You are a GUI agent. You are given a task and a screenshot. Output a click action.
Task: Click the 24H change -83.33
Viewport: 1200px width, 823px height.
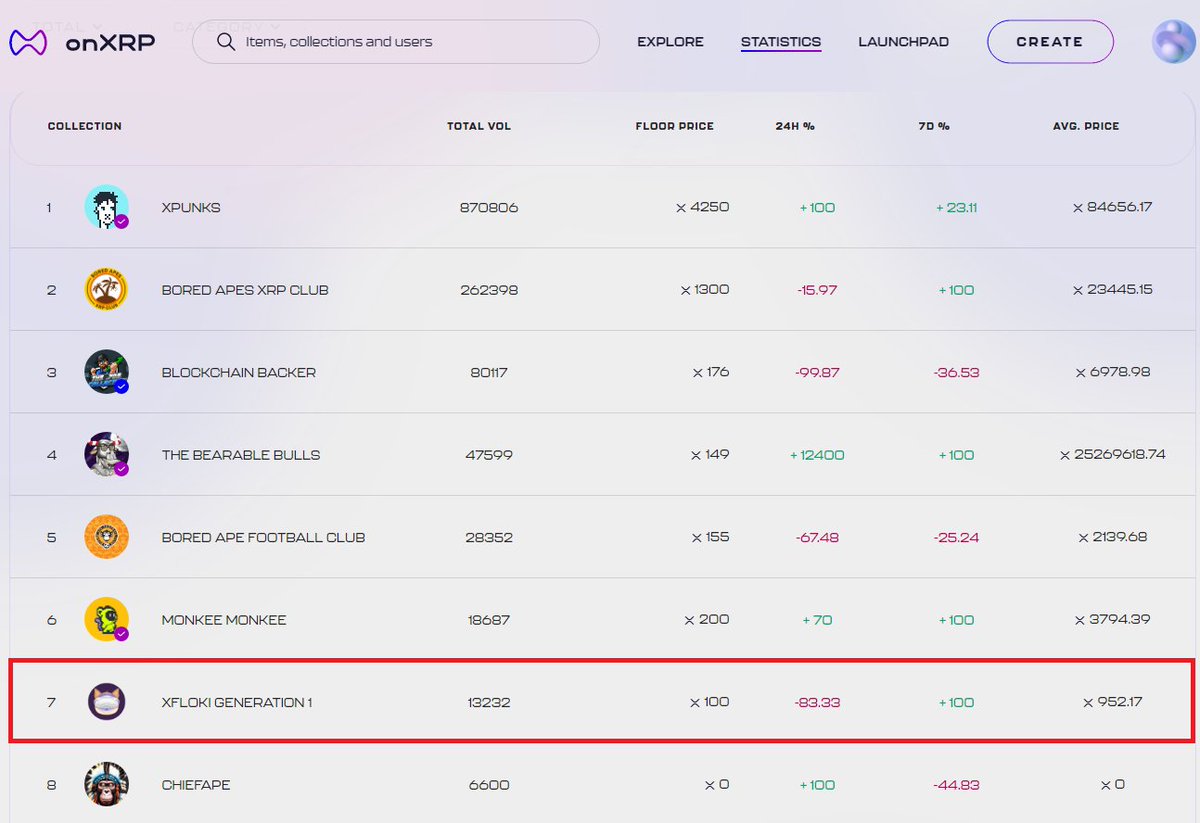click(x=817, y=702)
